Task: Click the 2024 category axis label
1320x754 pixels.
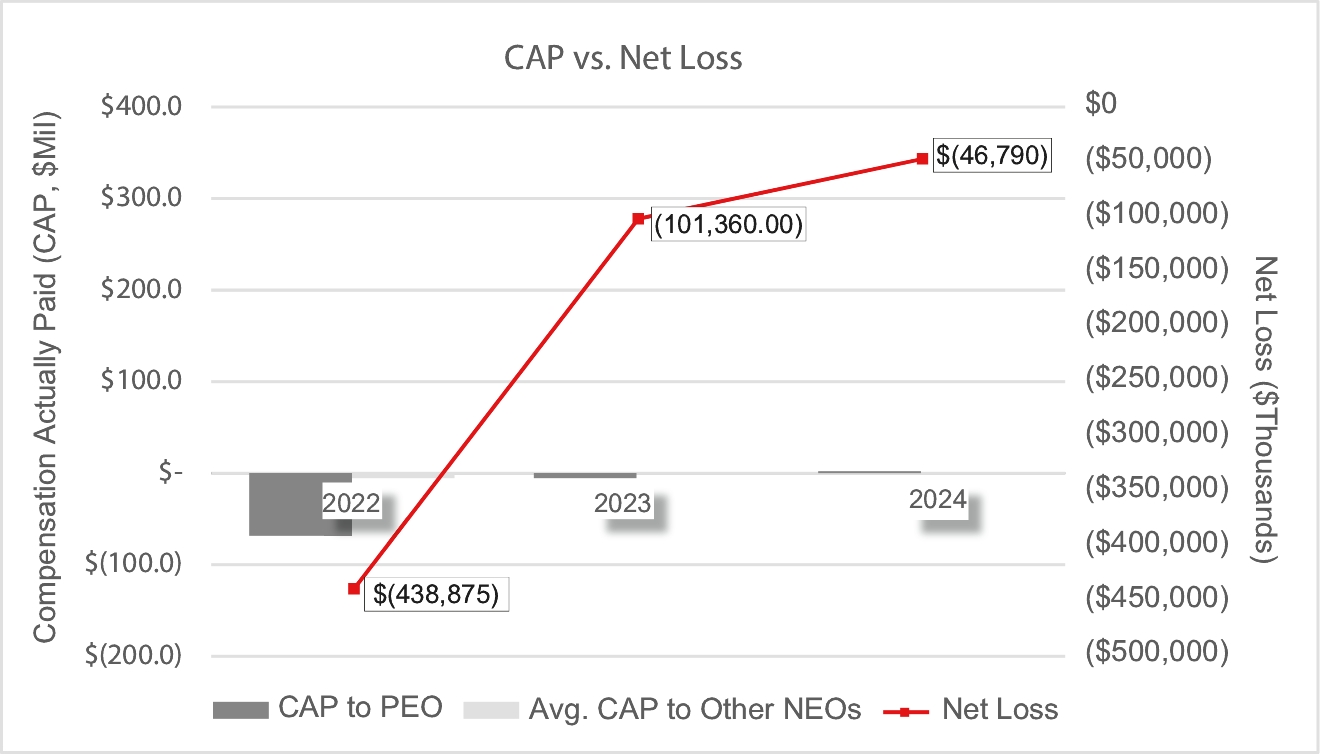Action: pos(937,499)
